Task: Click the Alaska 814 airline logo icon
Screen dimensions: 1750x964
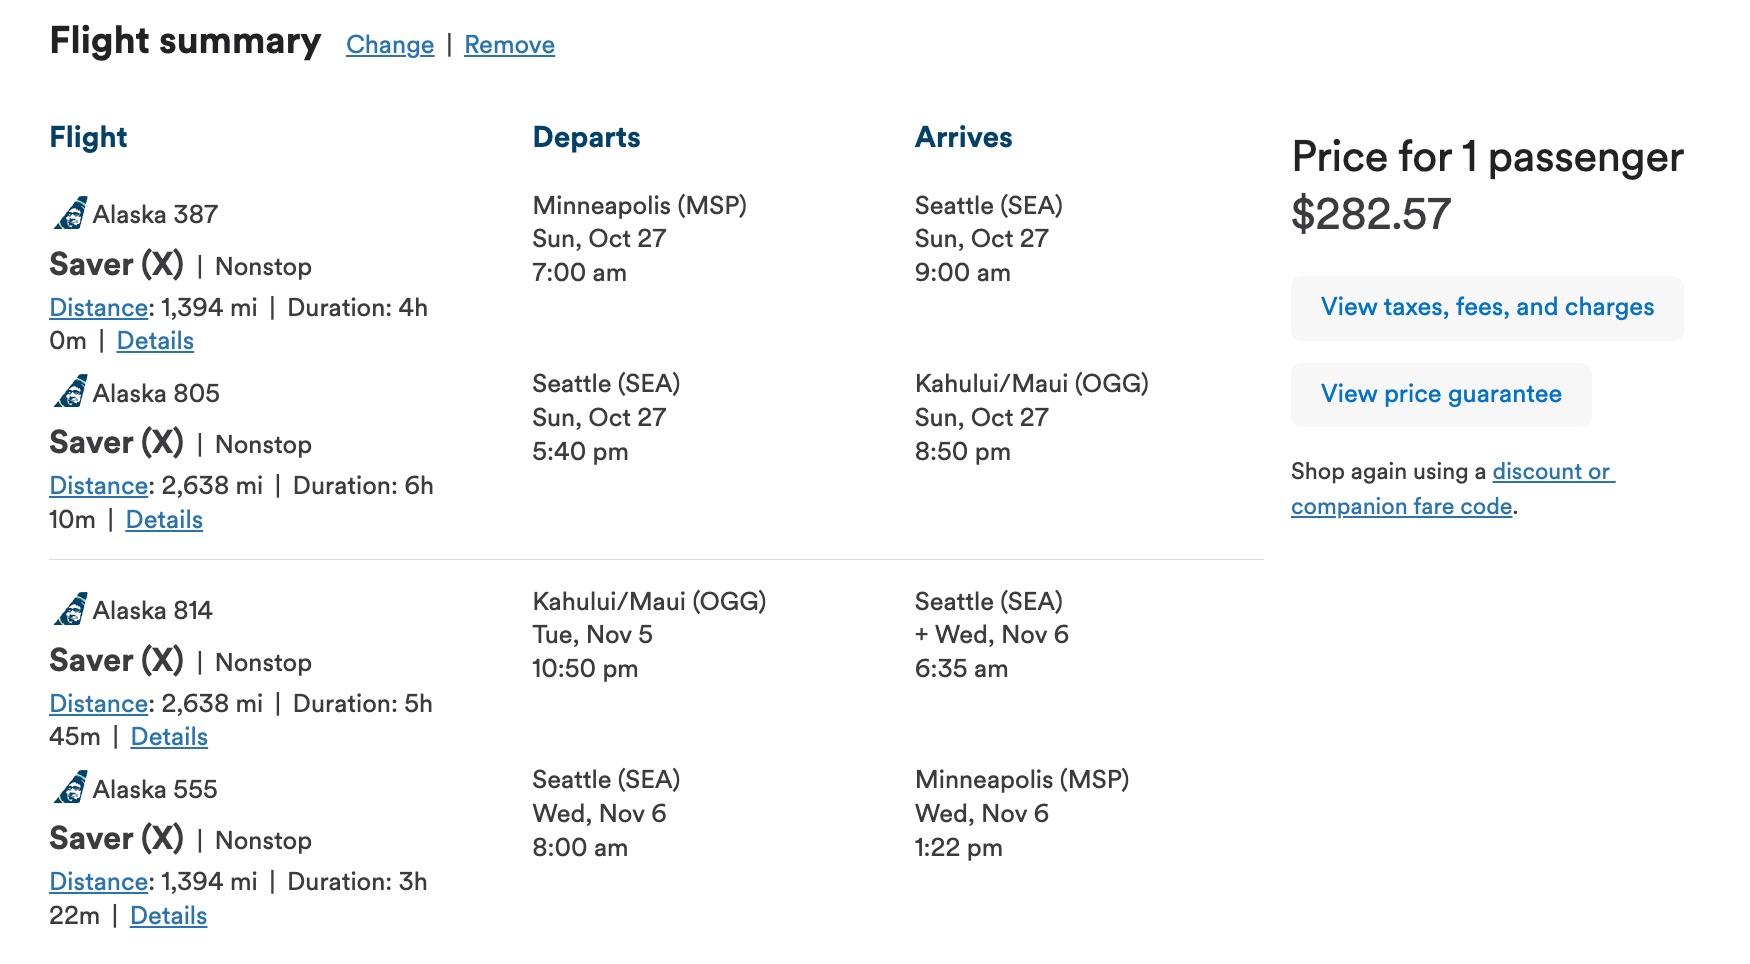Action: coord(70,609)
